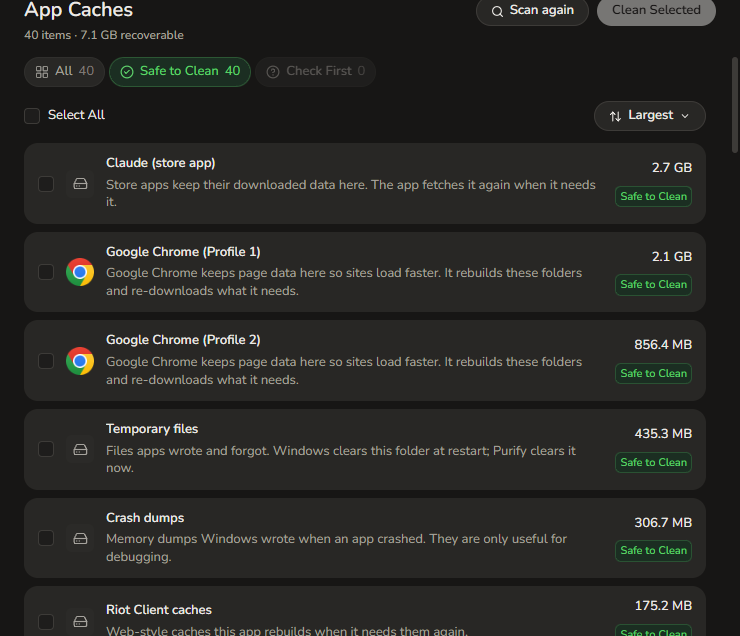Screen dimensions: 740x636
Task: Click the vertical scrollbar thumb
Action: click(x=734, y=105)
